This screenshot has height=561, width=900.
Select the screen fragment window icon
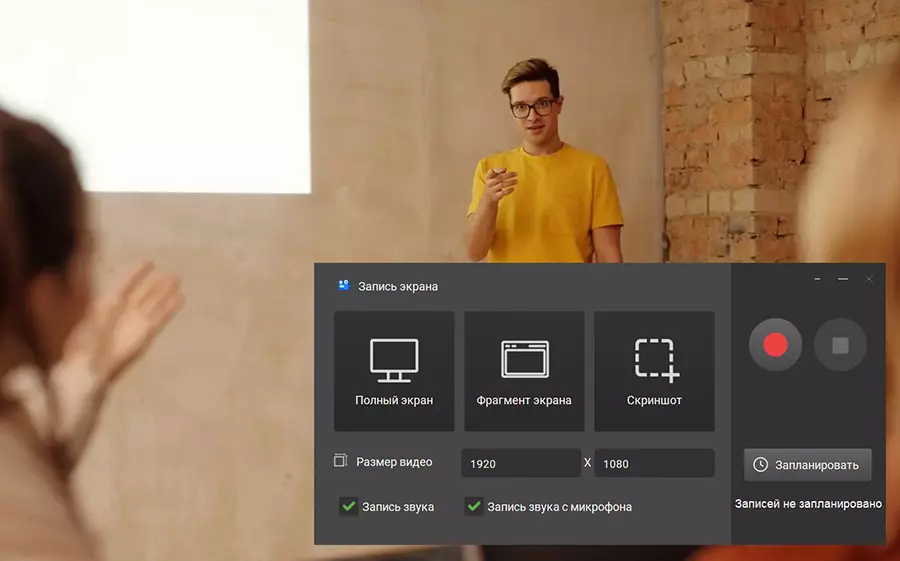[x=524, y=360]
